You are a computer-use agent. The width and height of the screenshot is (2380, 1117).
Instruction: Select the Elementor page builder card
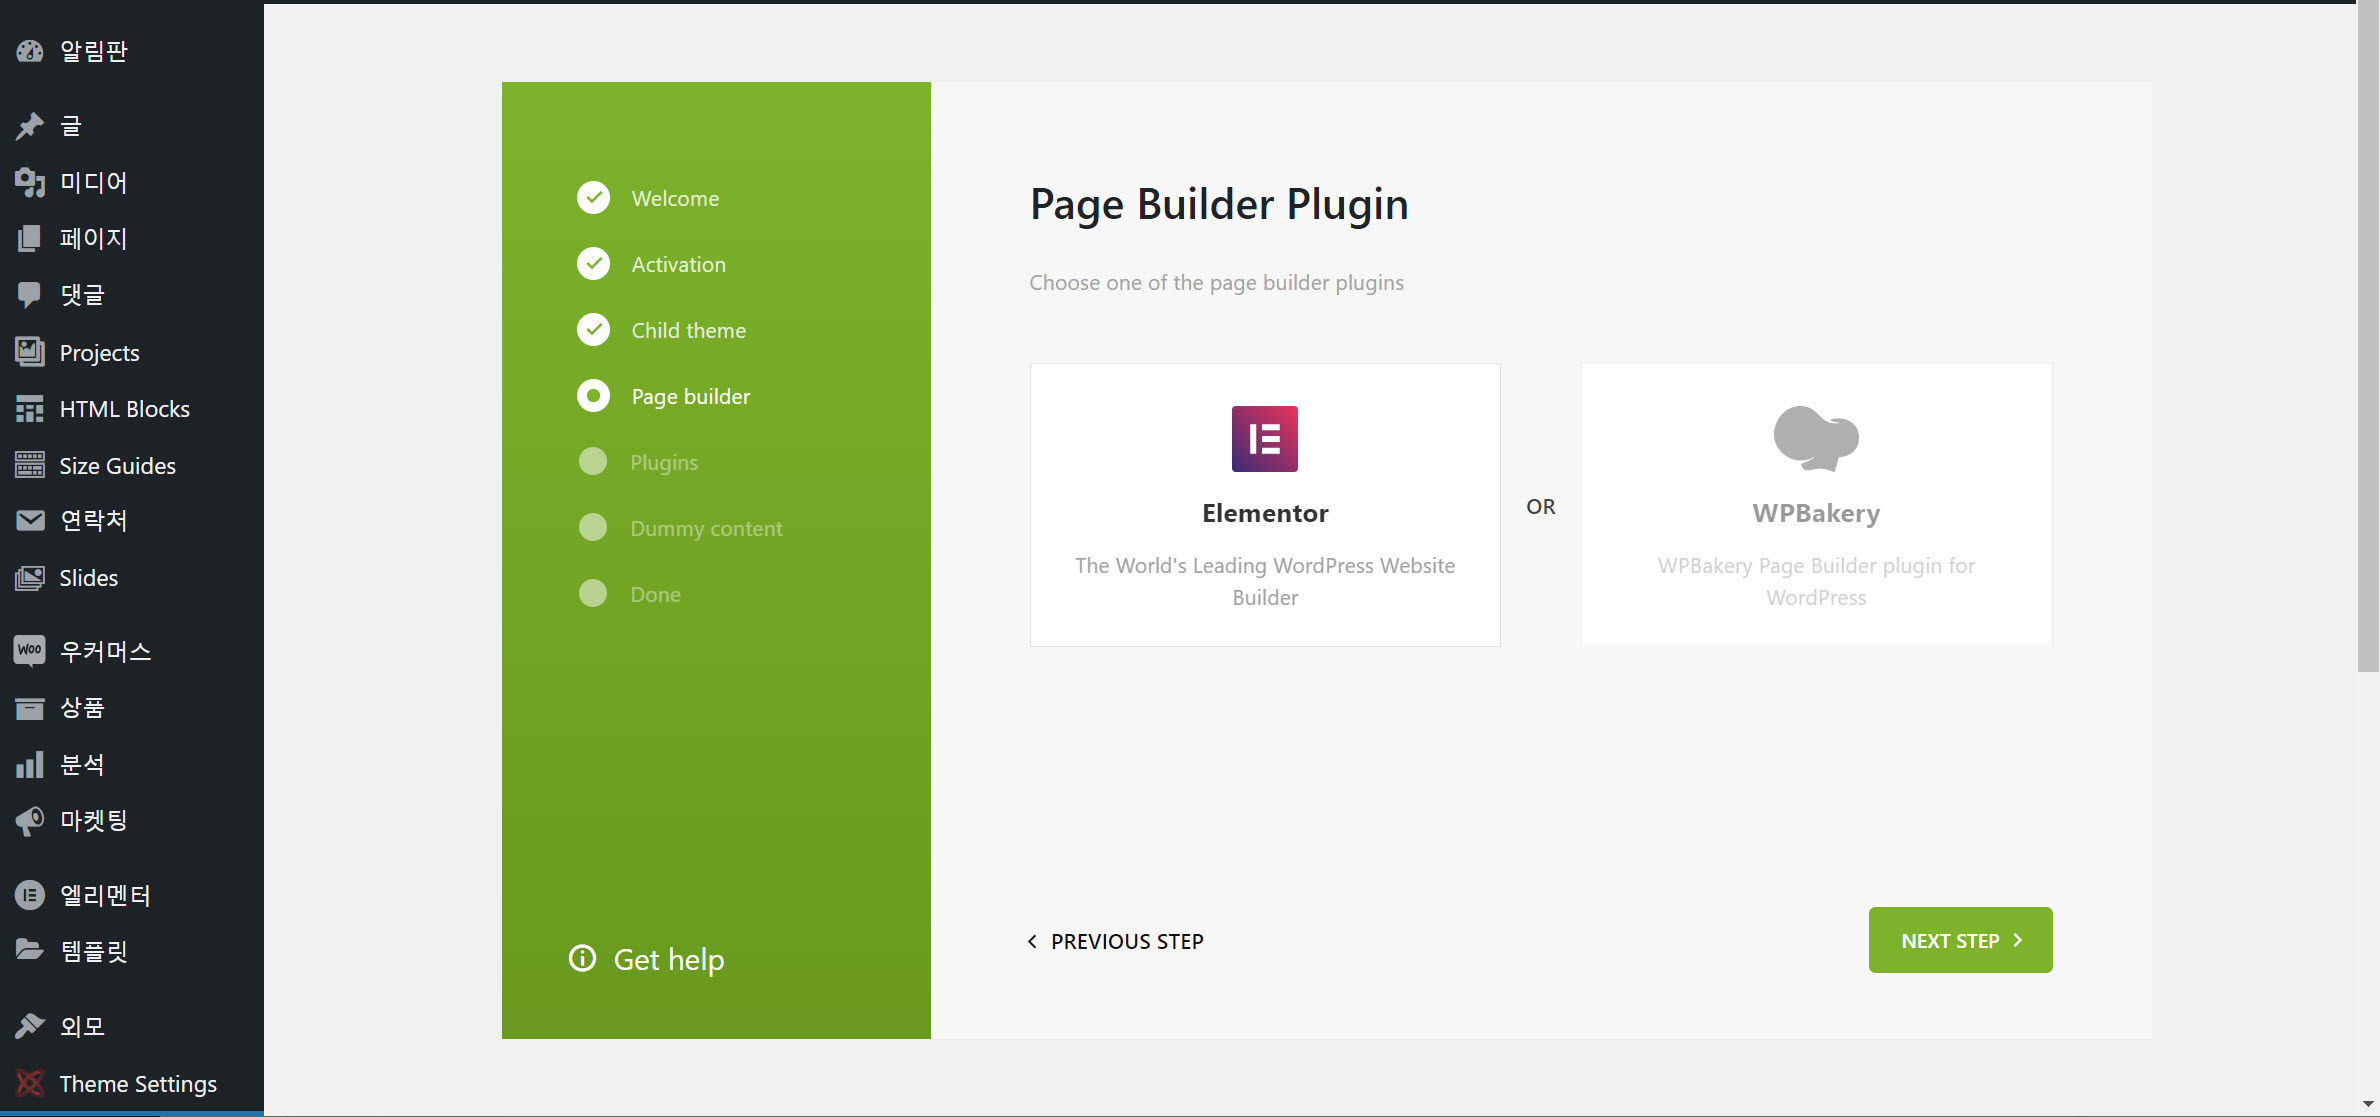tap(1264, 505)
